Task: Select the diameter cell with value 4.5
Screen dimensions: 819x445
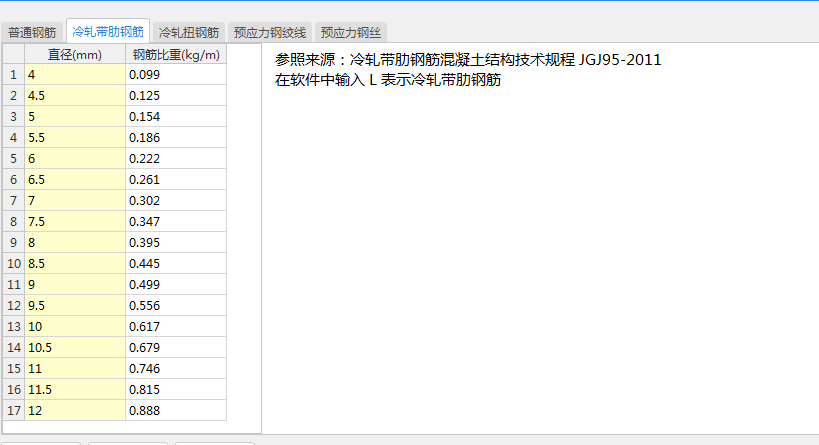Action: 75,96
